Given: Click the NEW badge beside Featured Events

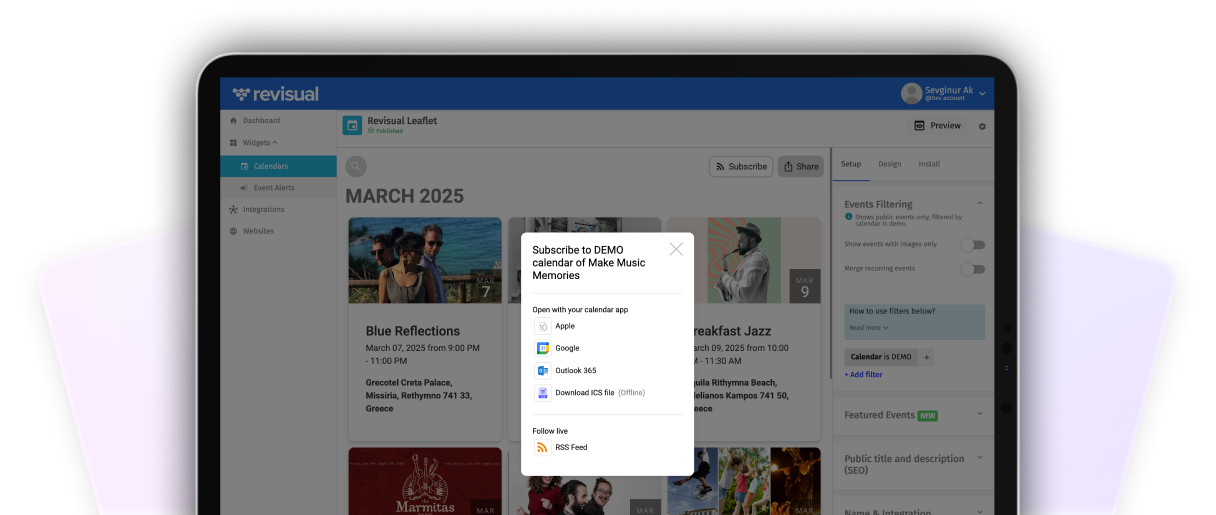Looking at the screenshot, I should pos(928,415).
